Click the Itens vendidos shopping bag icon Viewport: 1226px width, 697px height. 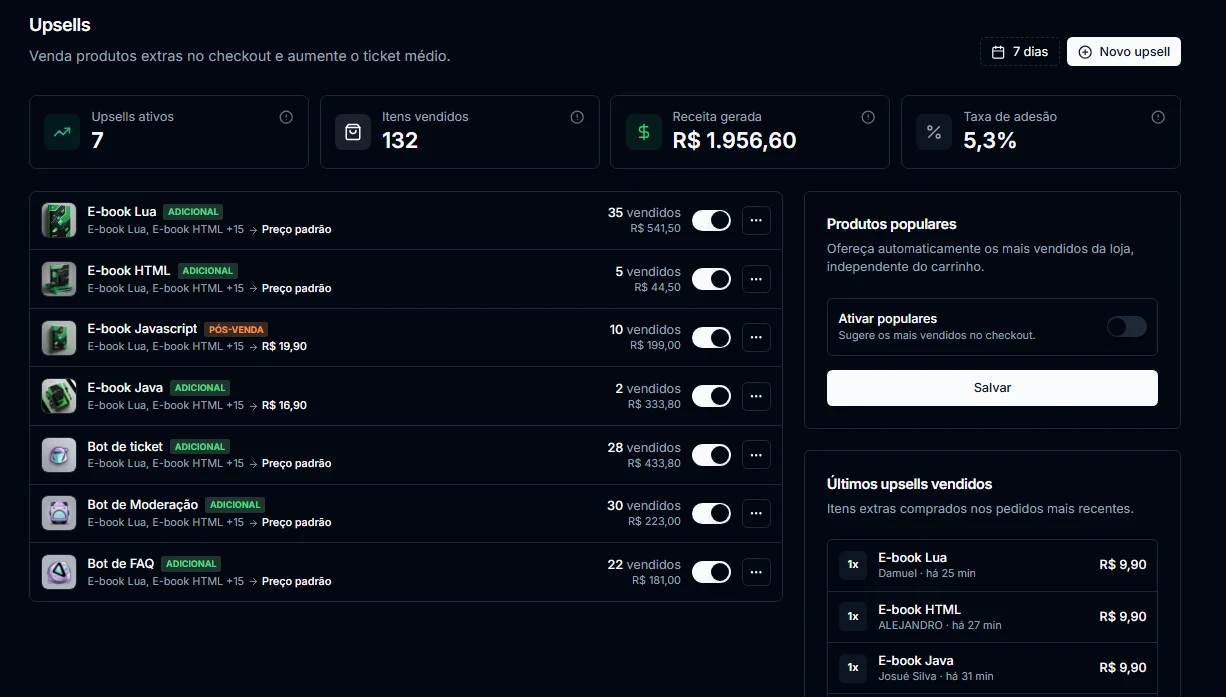coord(353,132)
